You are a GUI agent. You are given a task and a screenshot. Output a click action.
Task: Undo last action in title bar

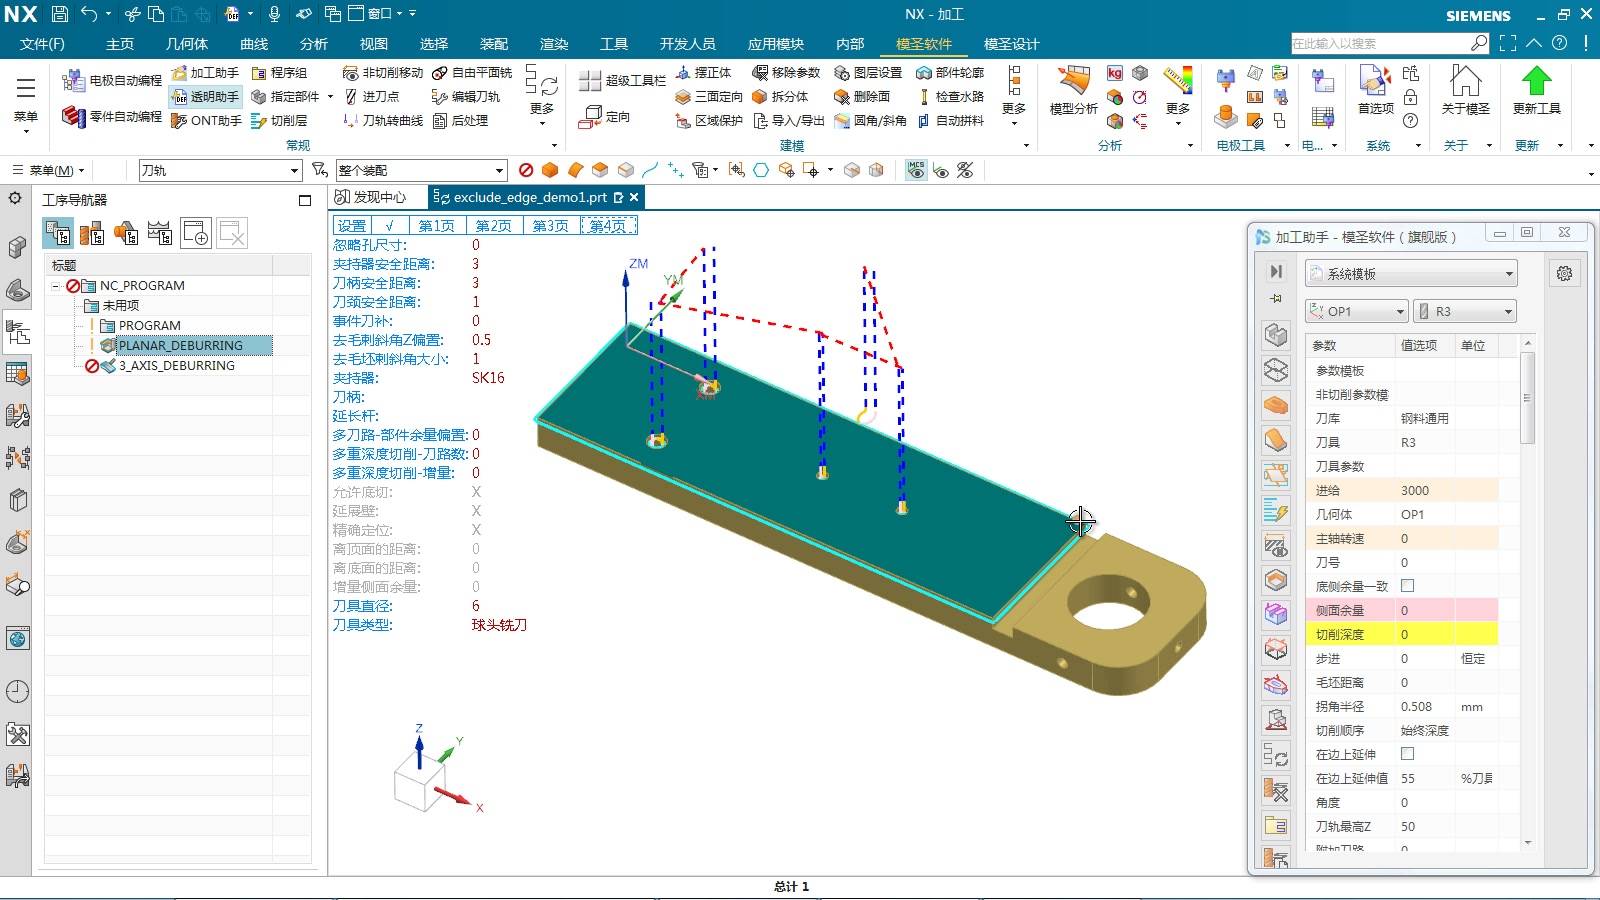tap(88, 14)
